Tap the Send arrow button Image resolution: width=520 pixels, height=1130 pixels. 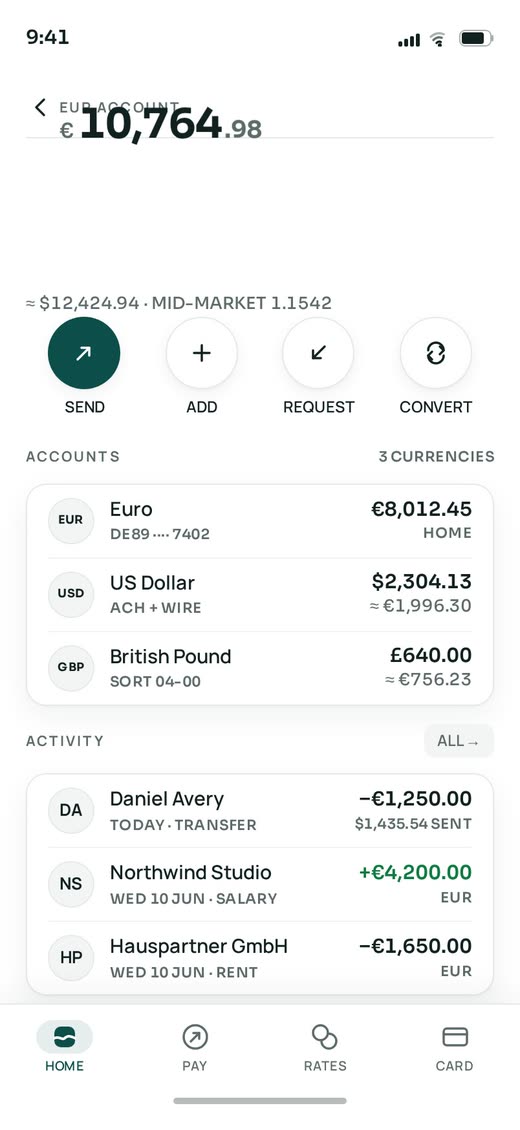tap(84, 353)
